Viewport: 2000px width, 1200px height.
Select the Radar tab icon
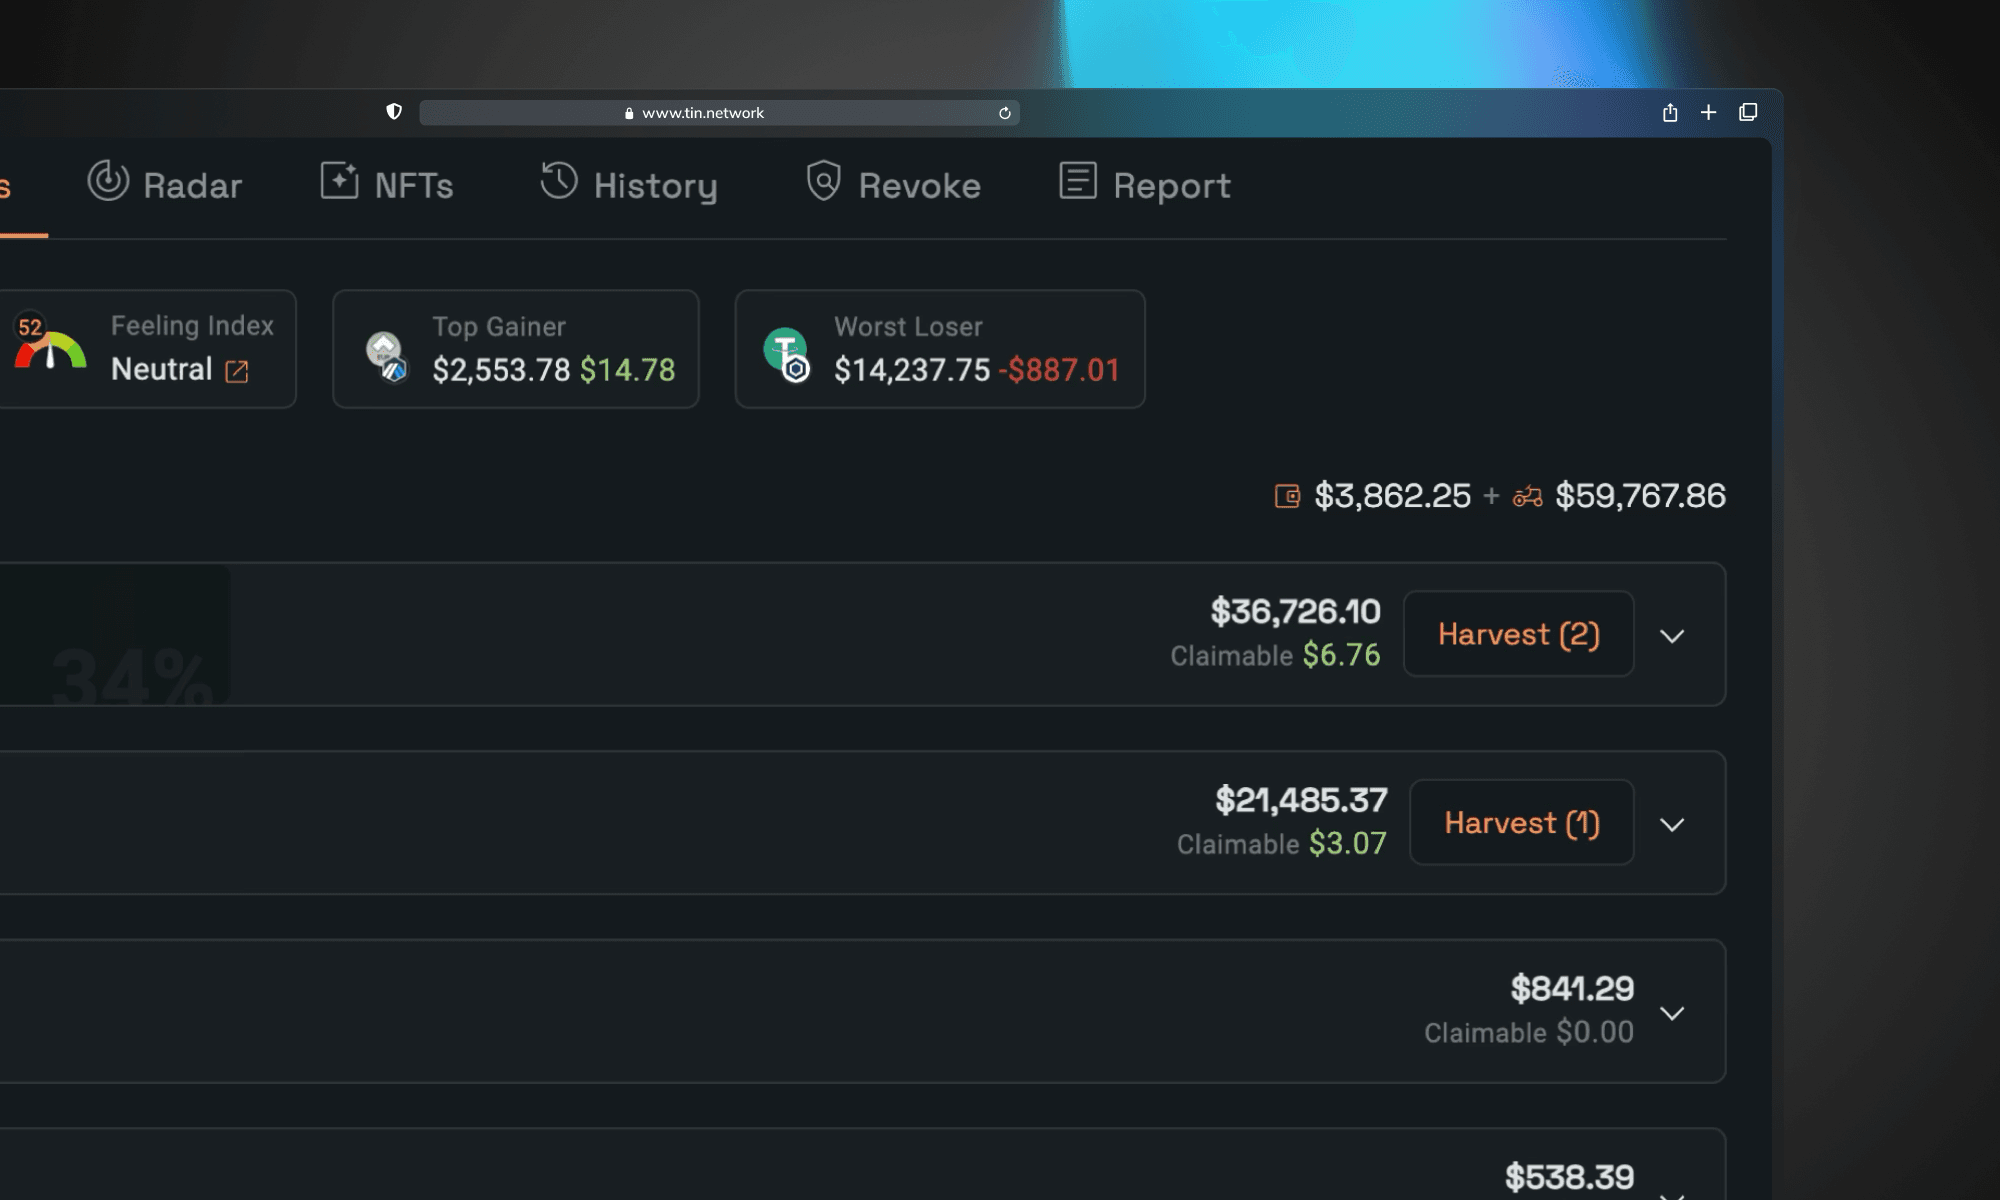tap(108, 183)
